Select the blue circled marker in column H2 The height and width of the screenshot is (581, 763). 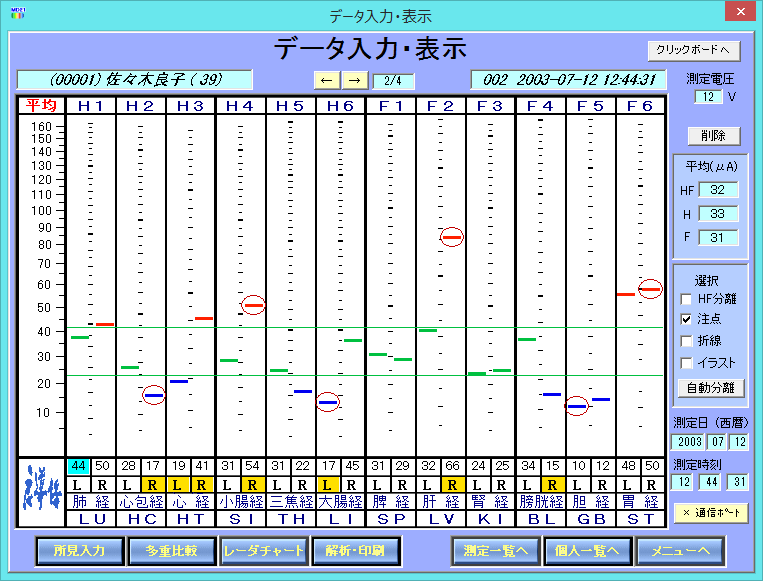pos(153,395)
